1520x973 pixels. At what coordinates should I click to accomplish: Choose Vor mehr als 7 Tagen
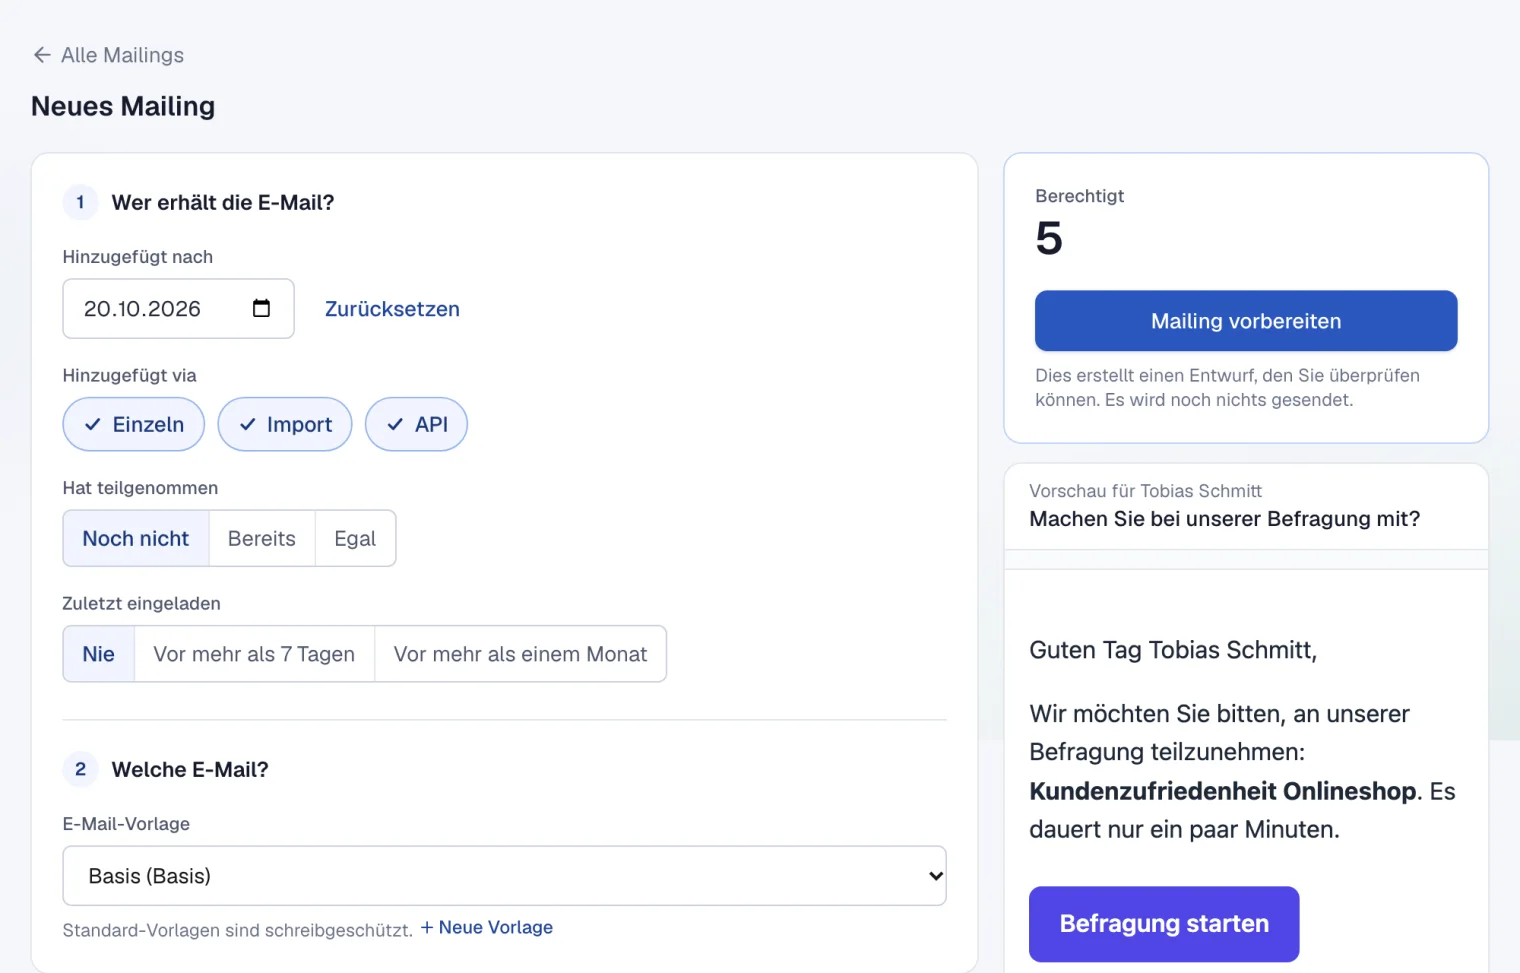coord(254,654)
